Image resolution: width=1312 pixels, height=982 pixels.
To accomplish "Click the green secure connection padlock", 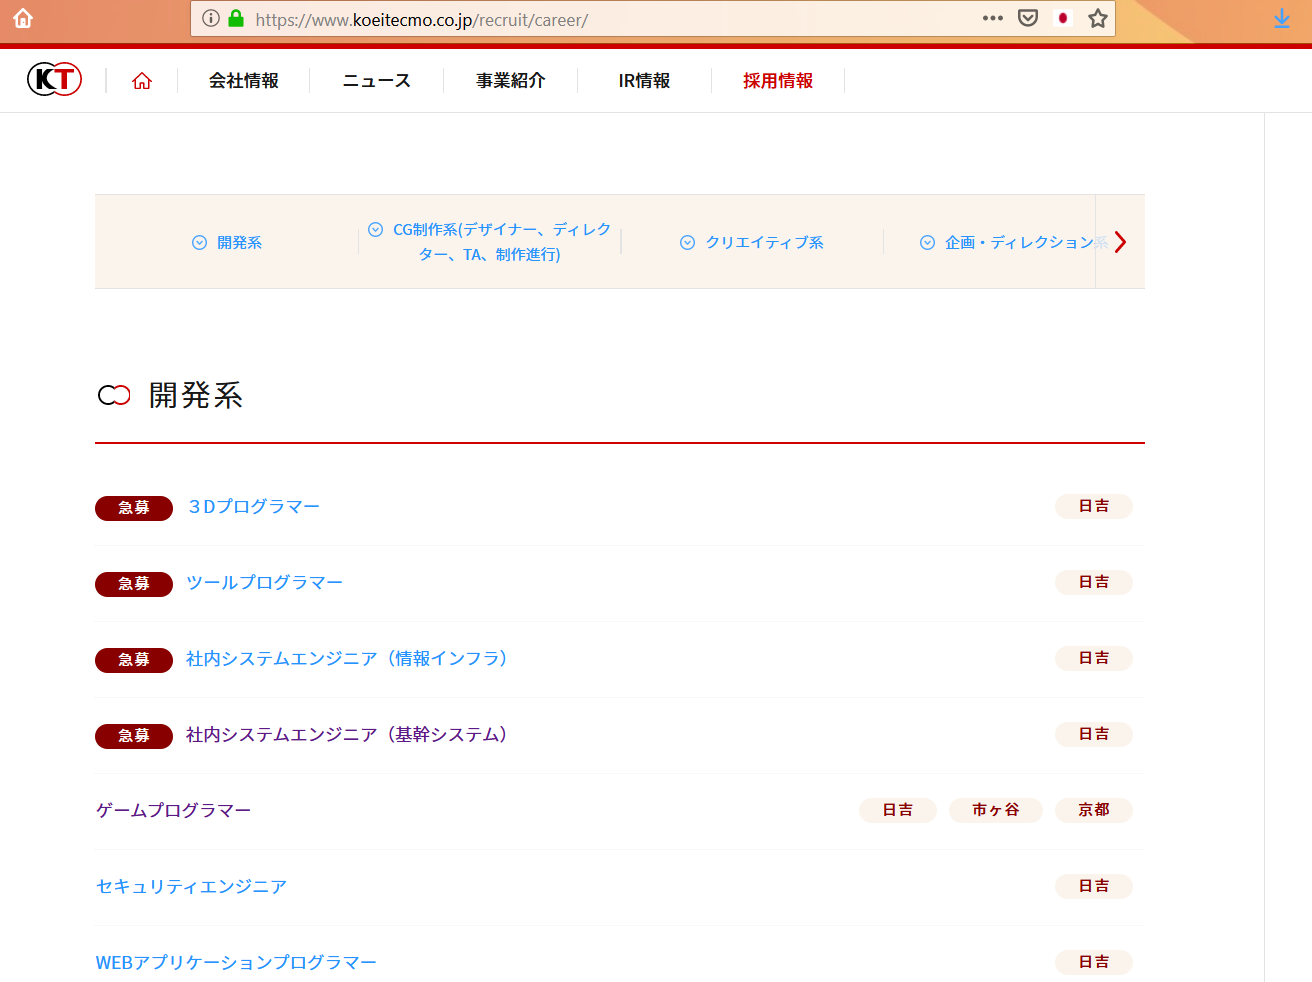I will click(236, 18).
